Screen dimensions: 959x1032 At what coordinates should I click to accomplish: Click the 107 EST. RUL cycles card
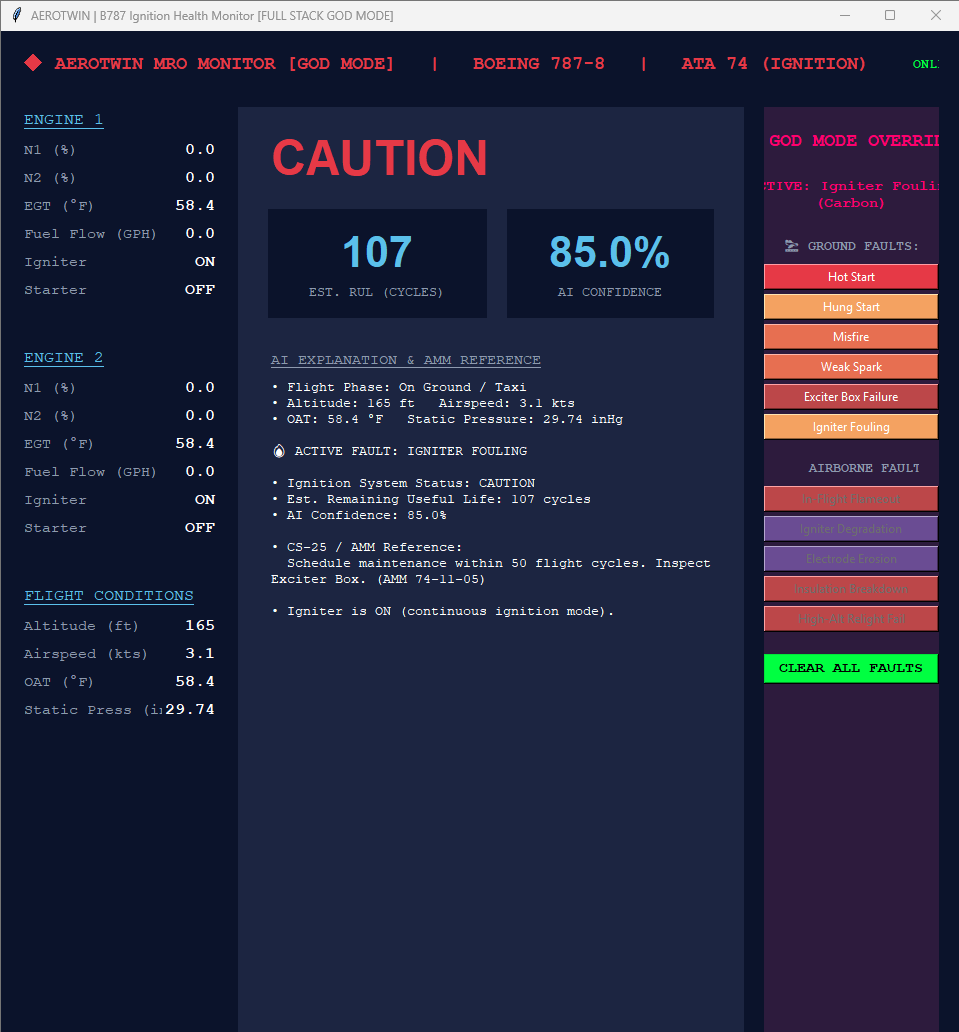tap(377, 263)
